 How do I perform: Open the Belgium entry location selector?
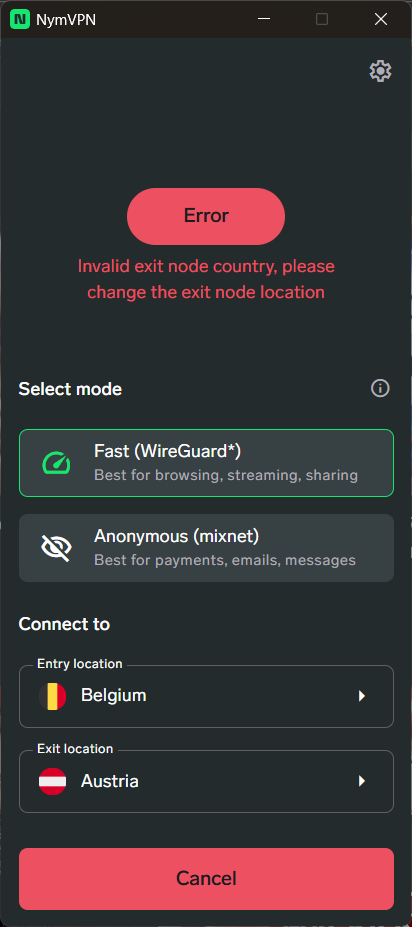[206, 696]
